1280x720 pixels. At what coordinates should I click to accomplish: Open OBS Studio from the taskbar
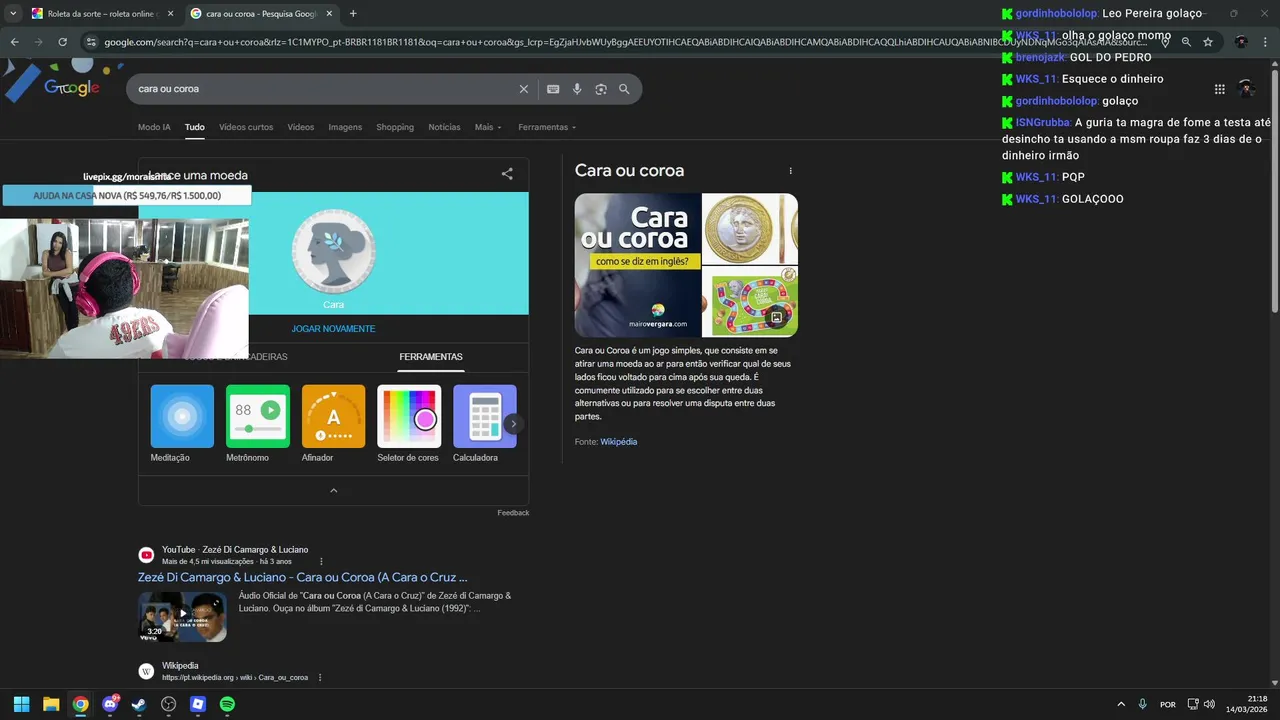[169, 704]
